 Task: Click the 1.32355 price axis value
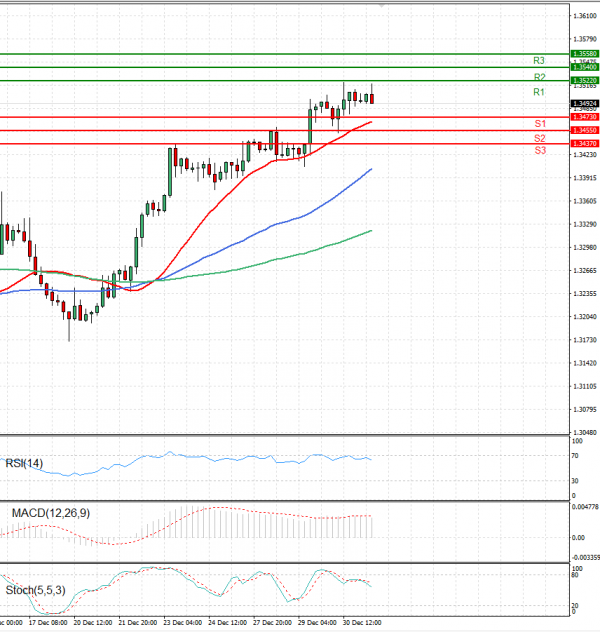(x=585, y=294)
